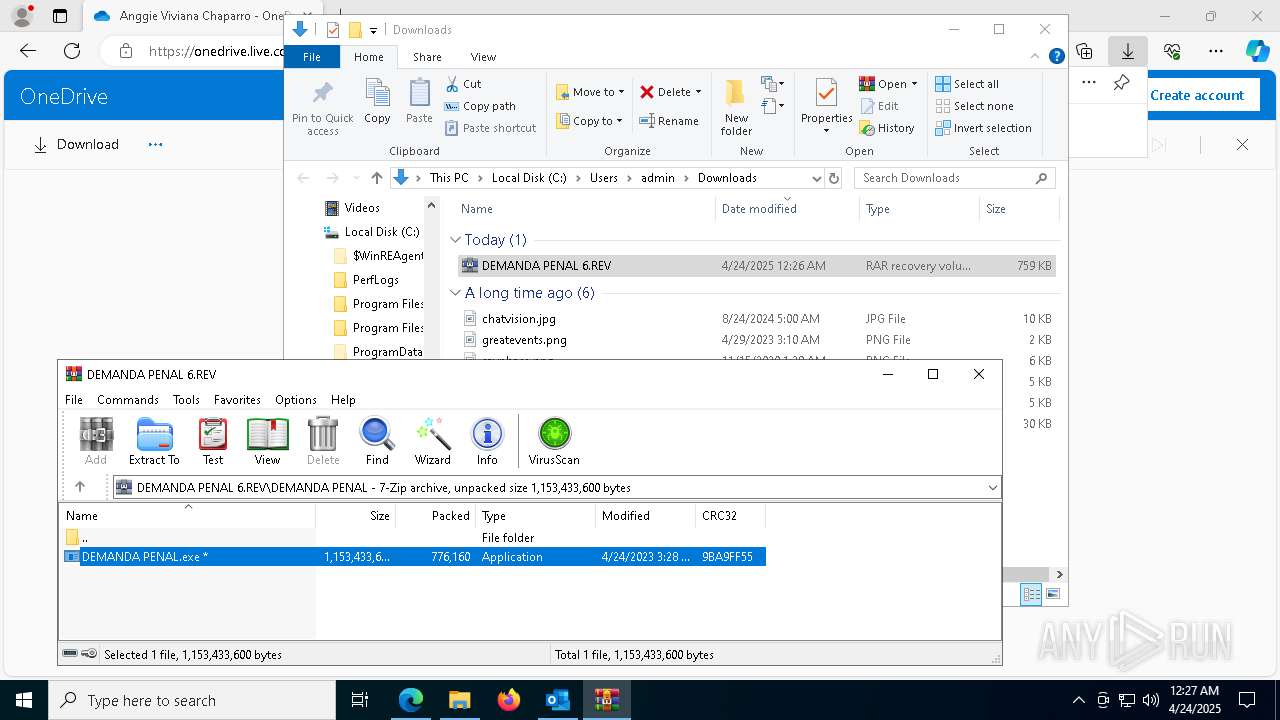Screen dimensions: 1280x720
Task: Click the Copy icon in Explorer ribbon
Action: [x=377, y=102]
